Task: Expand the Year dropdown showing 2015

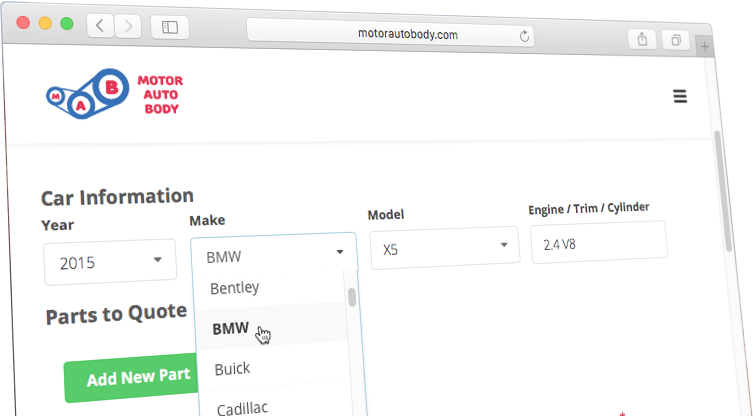Action: coord(109,262)
